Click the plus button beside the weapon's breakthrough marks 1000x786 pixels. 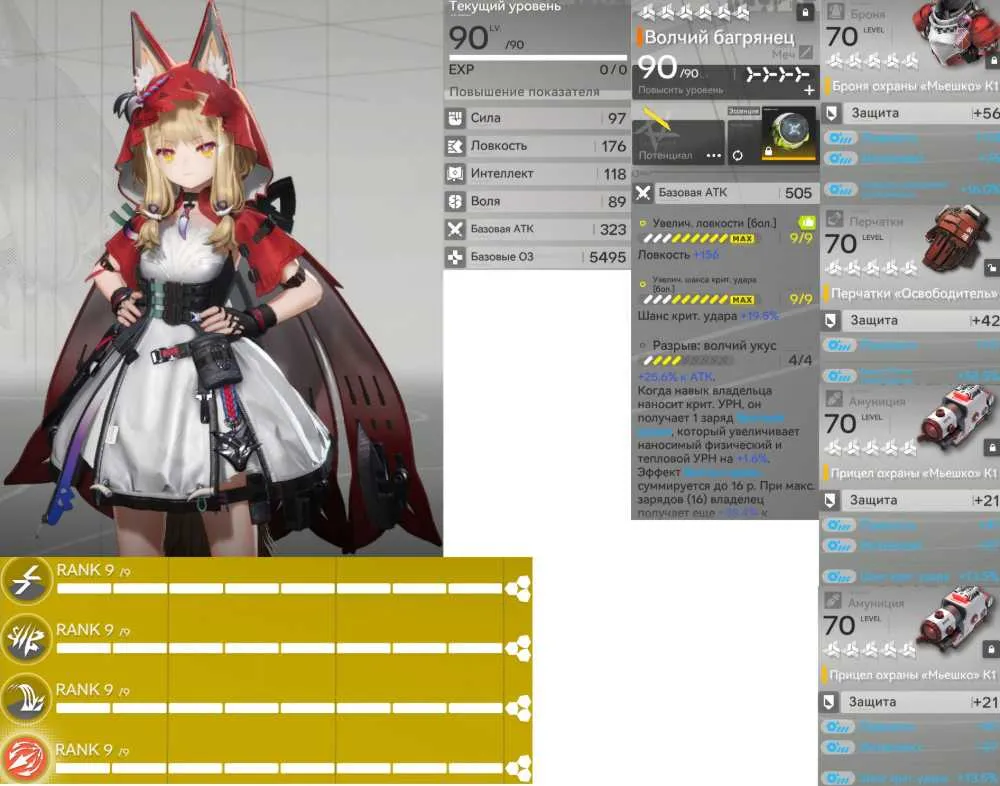click(x=809, y=91)
